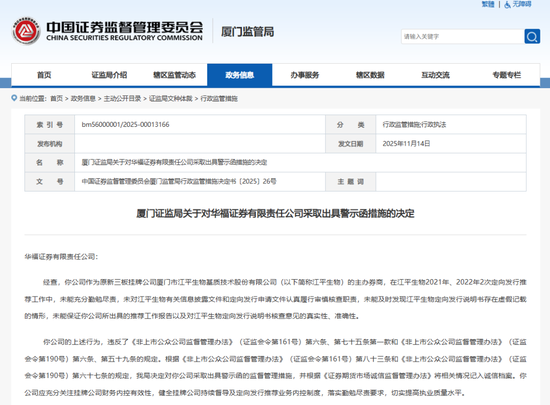
Task: Switch to traditional Chinese via 繁體 link
Action: (x=488, y=4)
